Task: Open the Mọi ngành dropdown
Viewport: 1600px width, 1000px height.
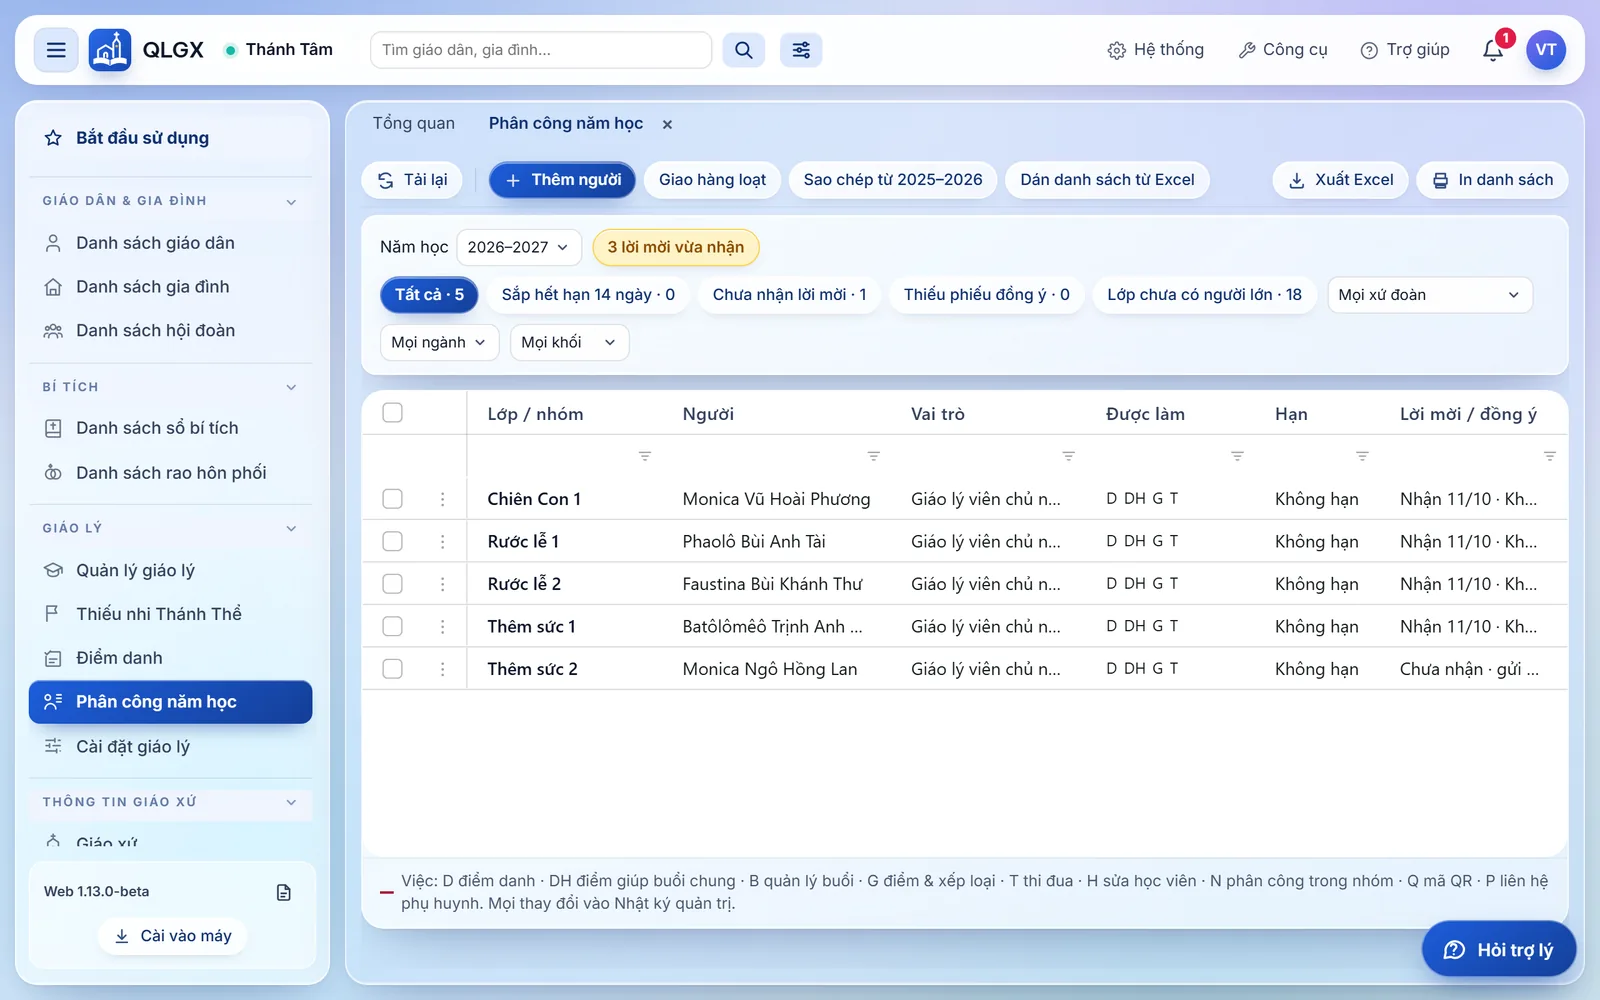Action: pyautogui.click(x=439, y=342)
